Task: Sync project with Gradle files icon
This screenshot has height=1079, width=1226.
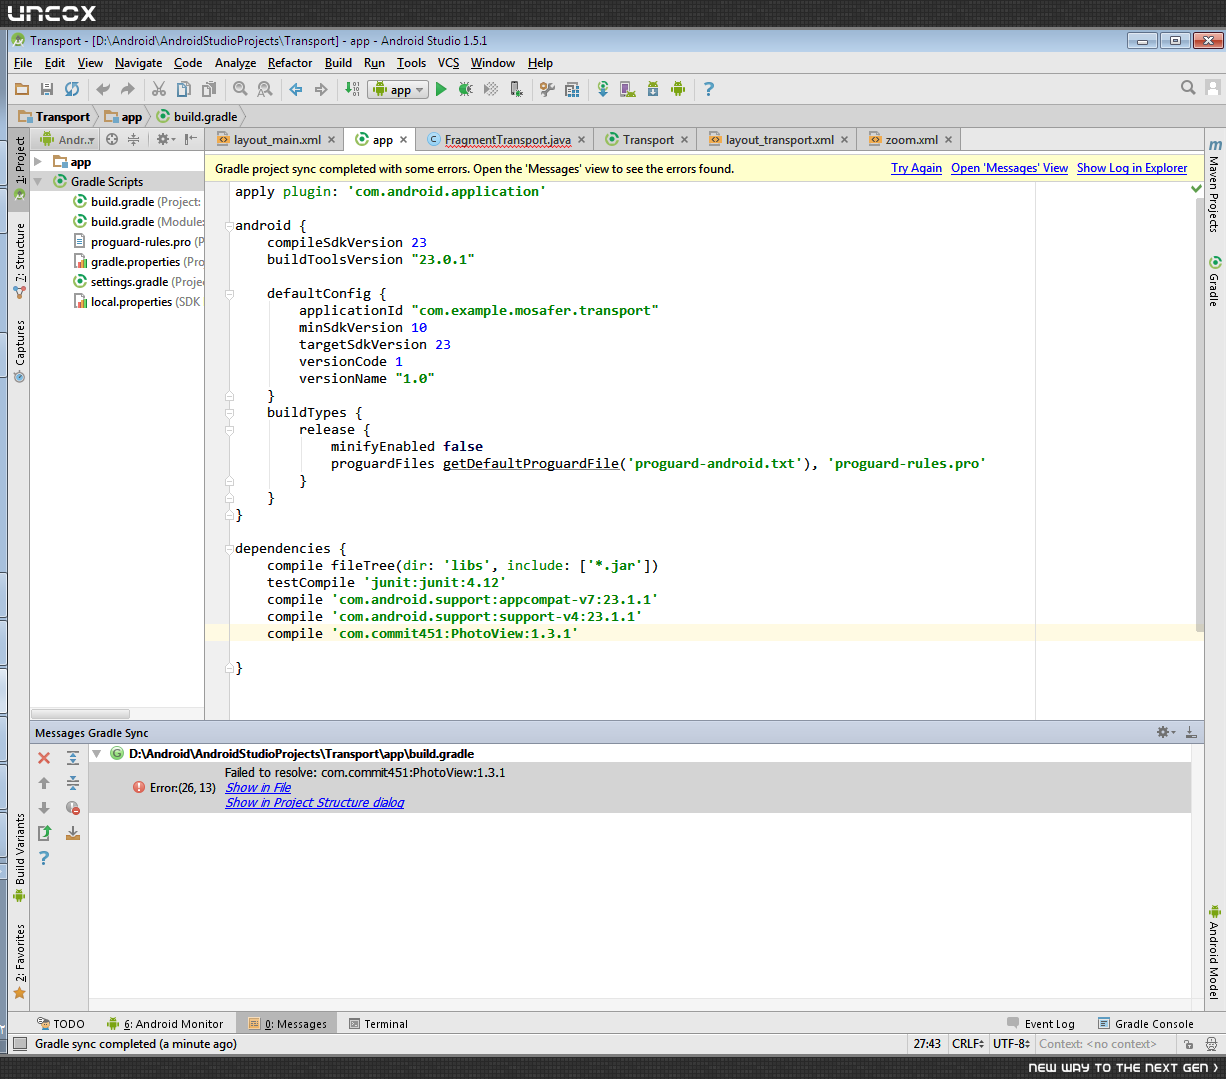Action: 603,89
